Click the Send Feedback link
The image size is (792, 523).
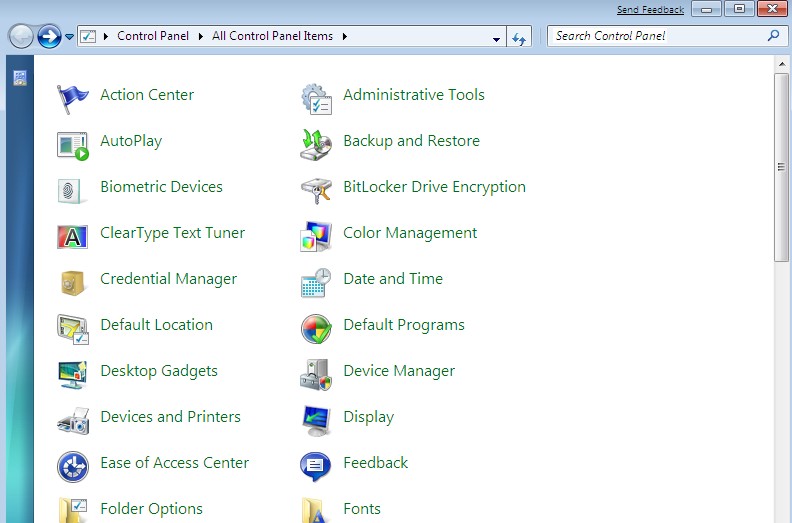coord(650,10)
